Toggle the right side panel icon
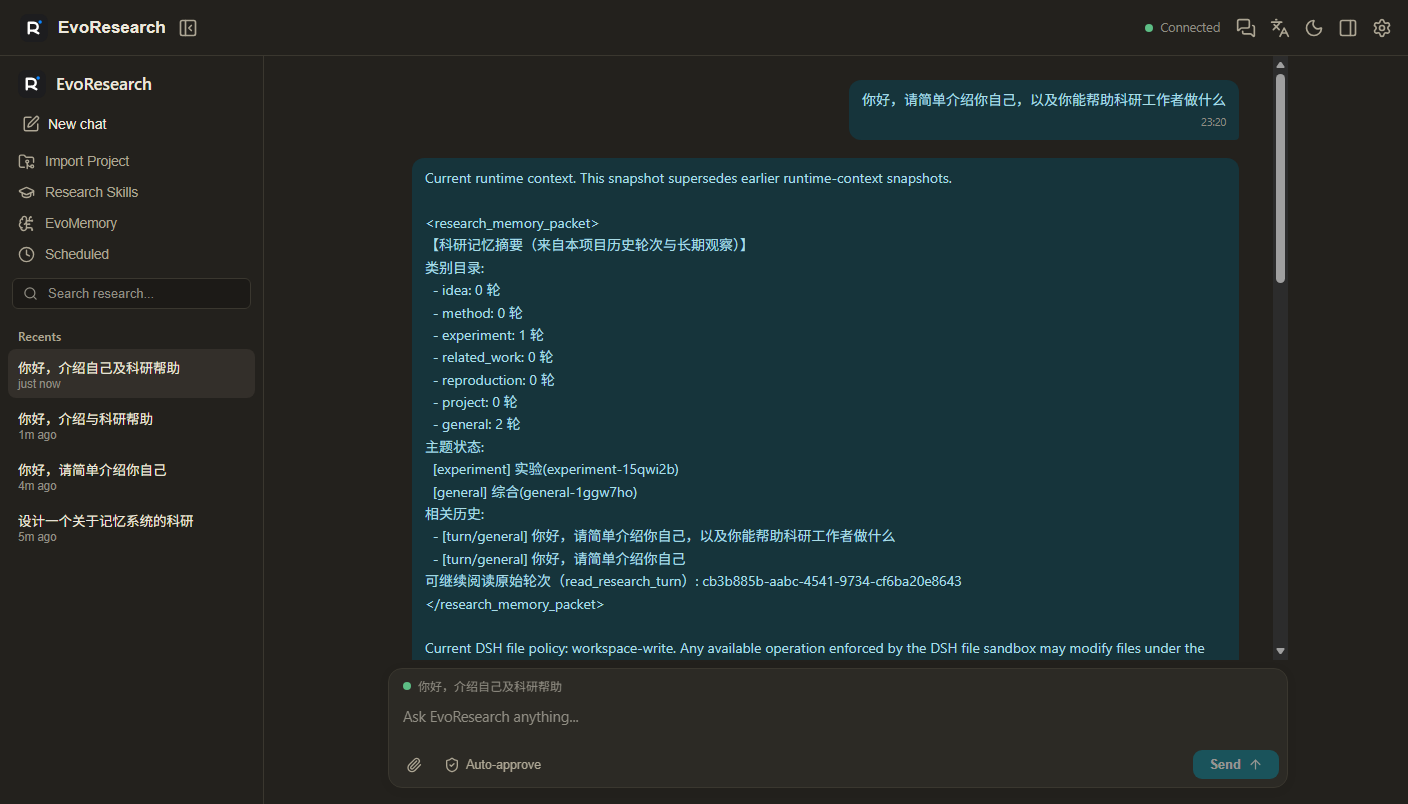 point(1348,28)
